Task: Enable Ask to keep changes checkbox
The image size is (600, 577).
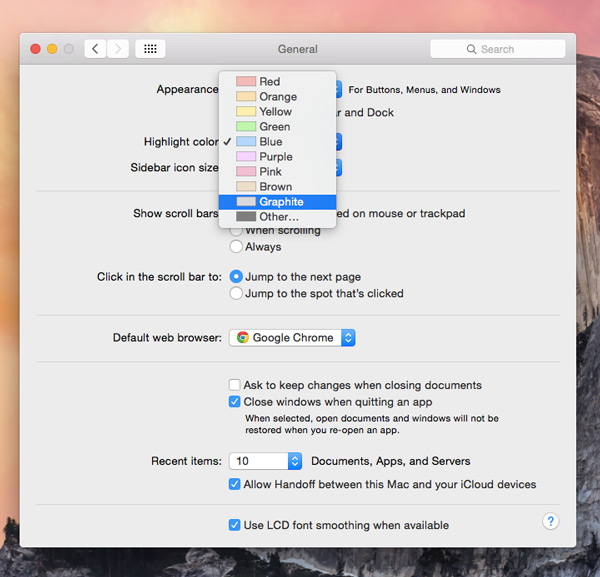Action: click(235, 385)
